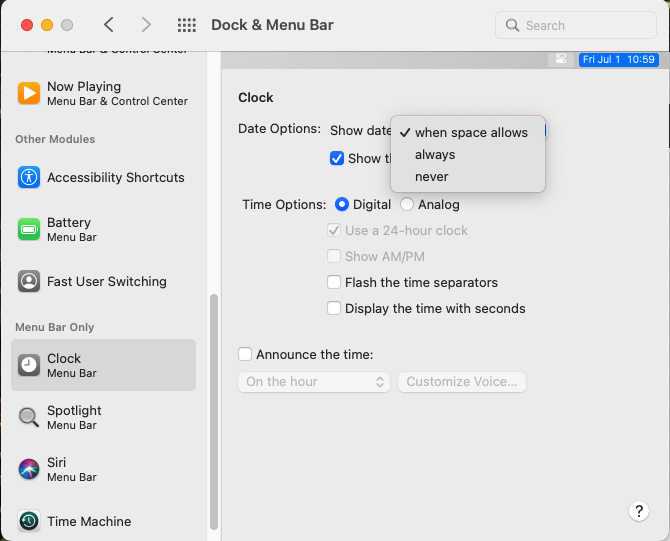Select 'when space allows' menu option
Image resolution: width=670 pixels, height=541 pixels.
pos(470,132)
